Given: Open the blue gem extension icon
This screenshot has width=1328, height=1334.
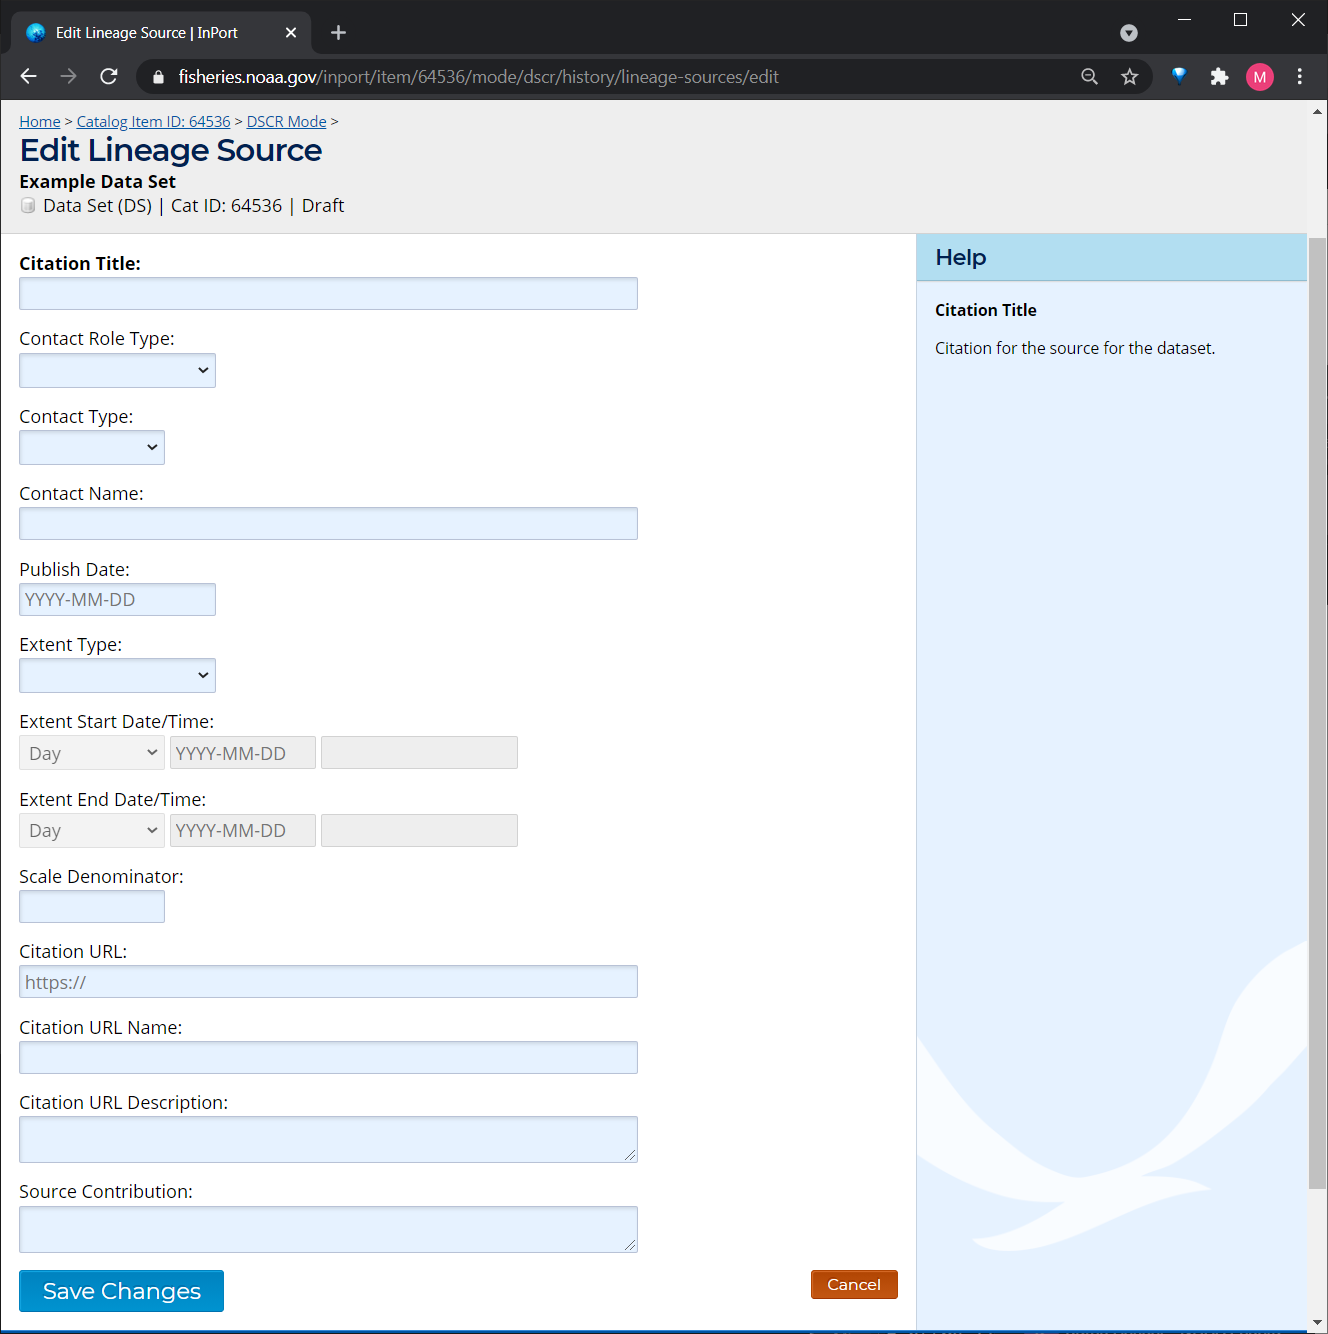Looking at the screenshot, I should 1179,76.
